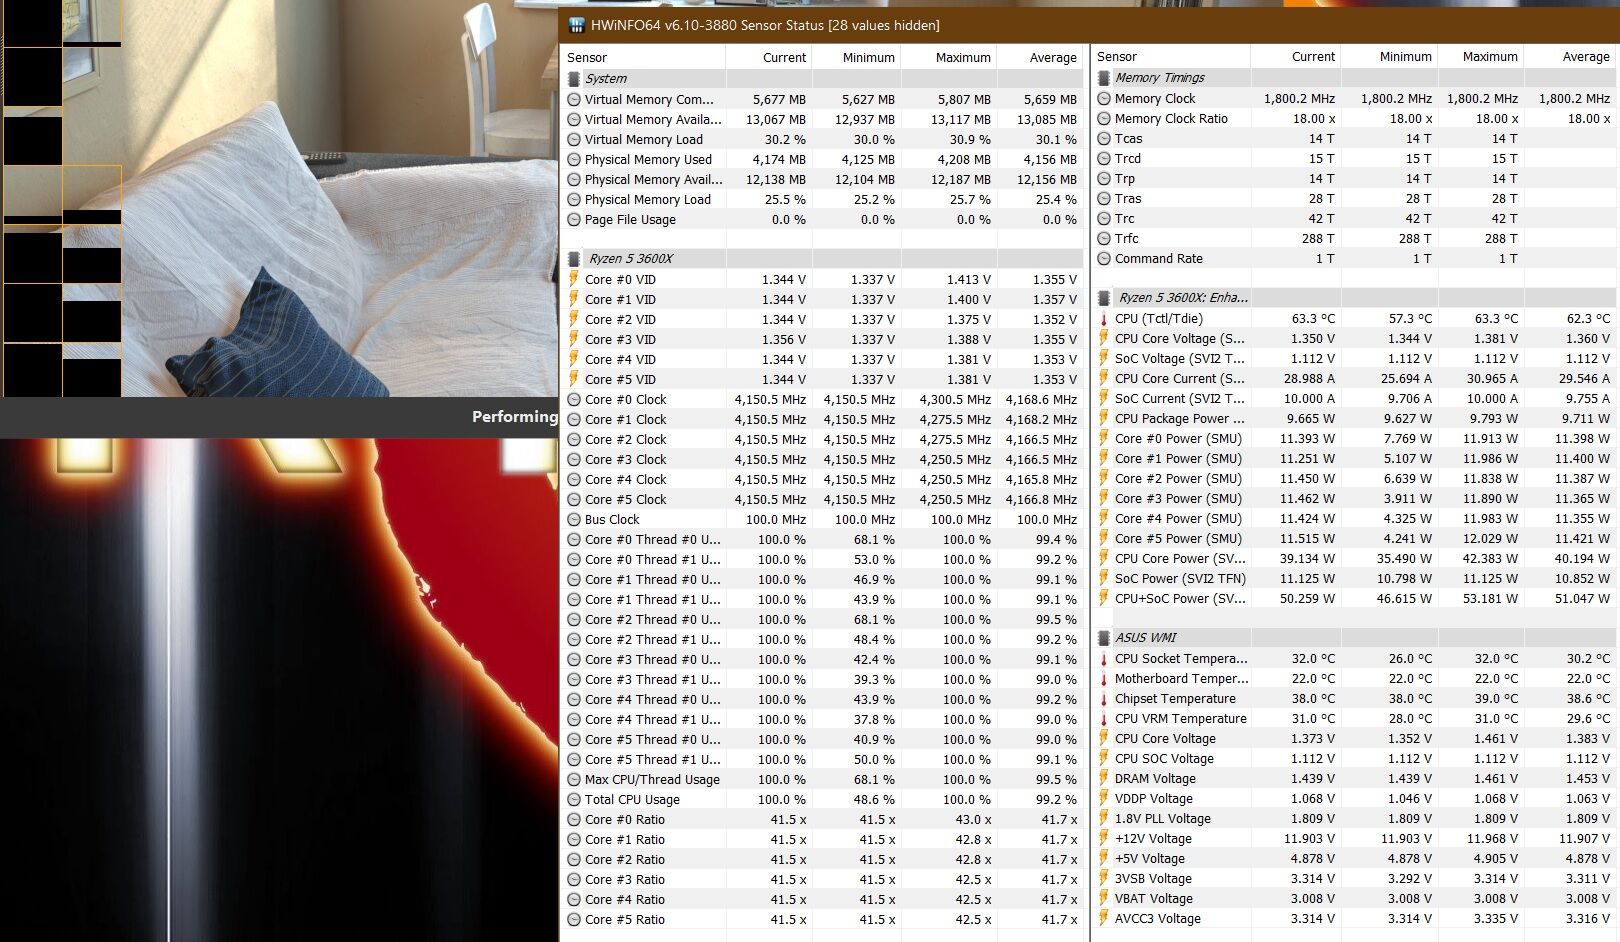Select the ASUS WMI group row

coord(1355,638)
